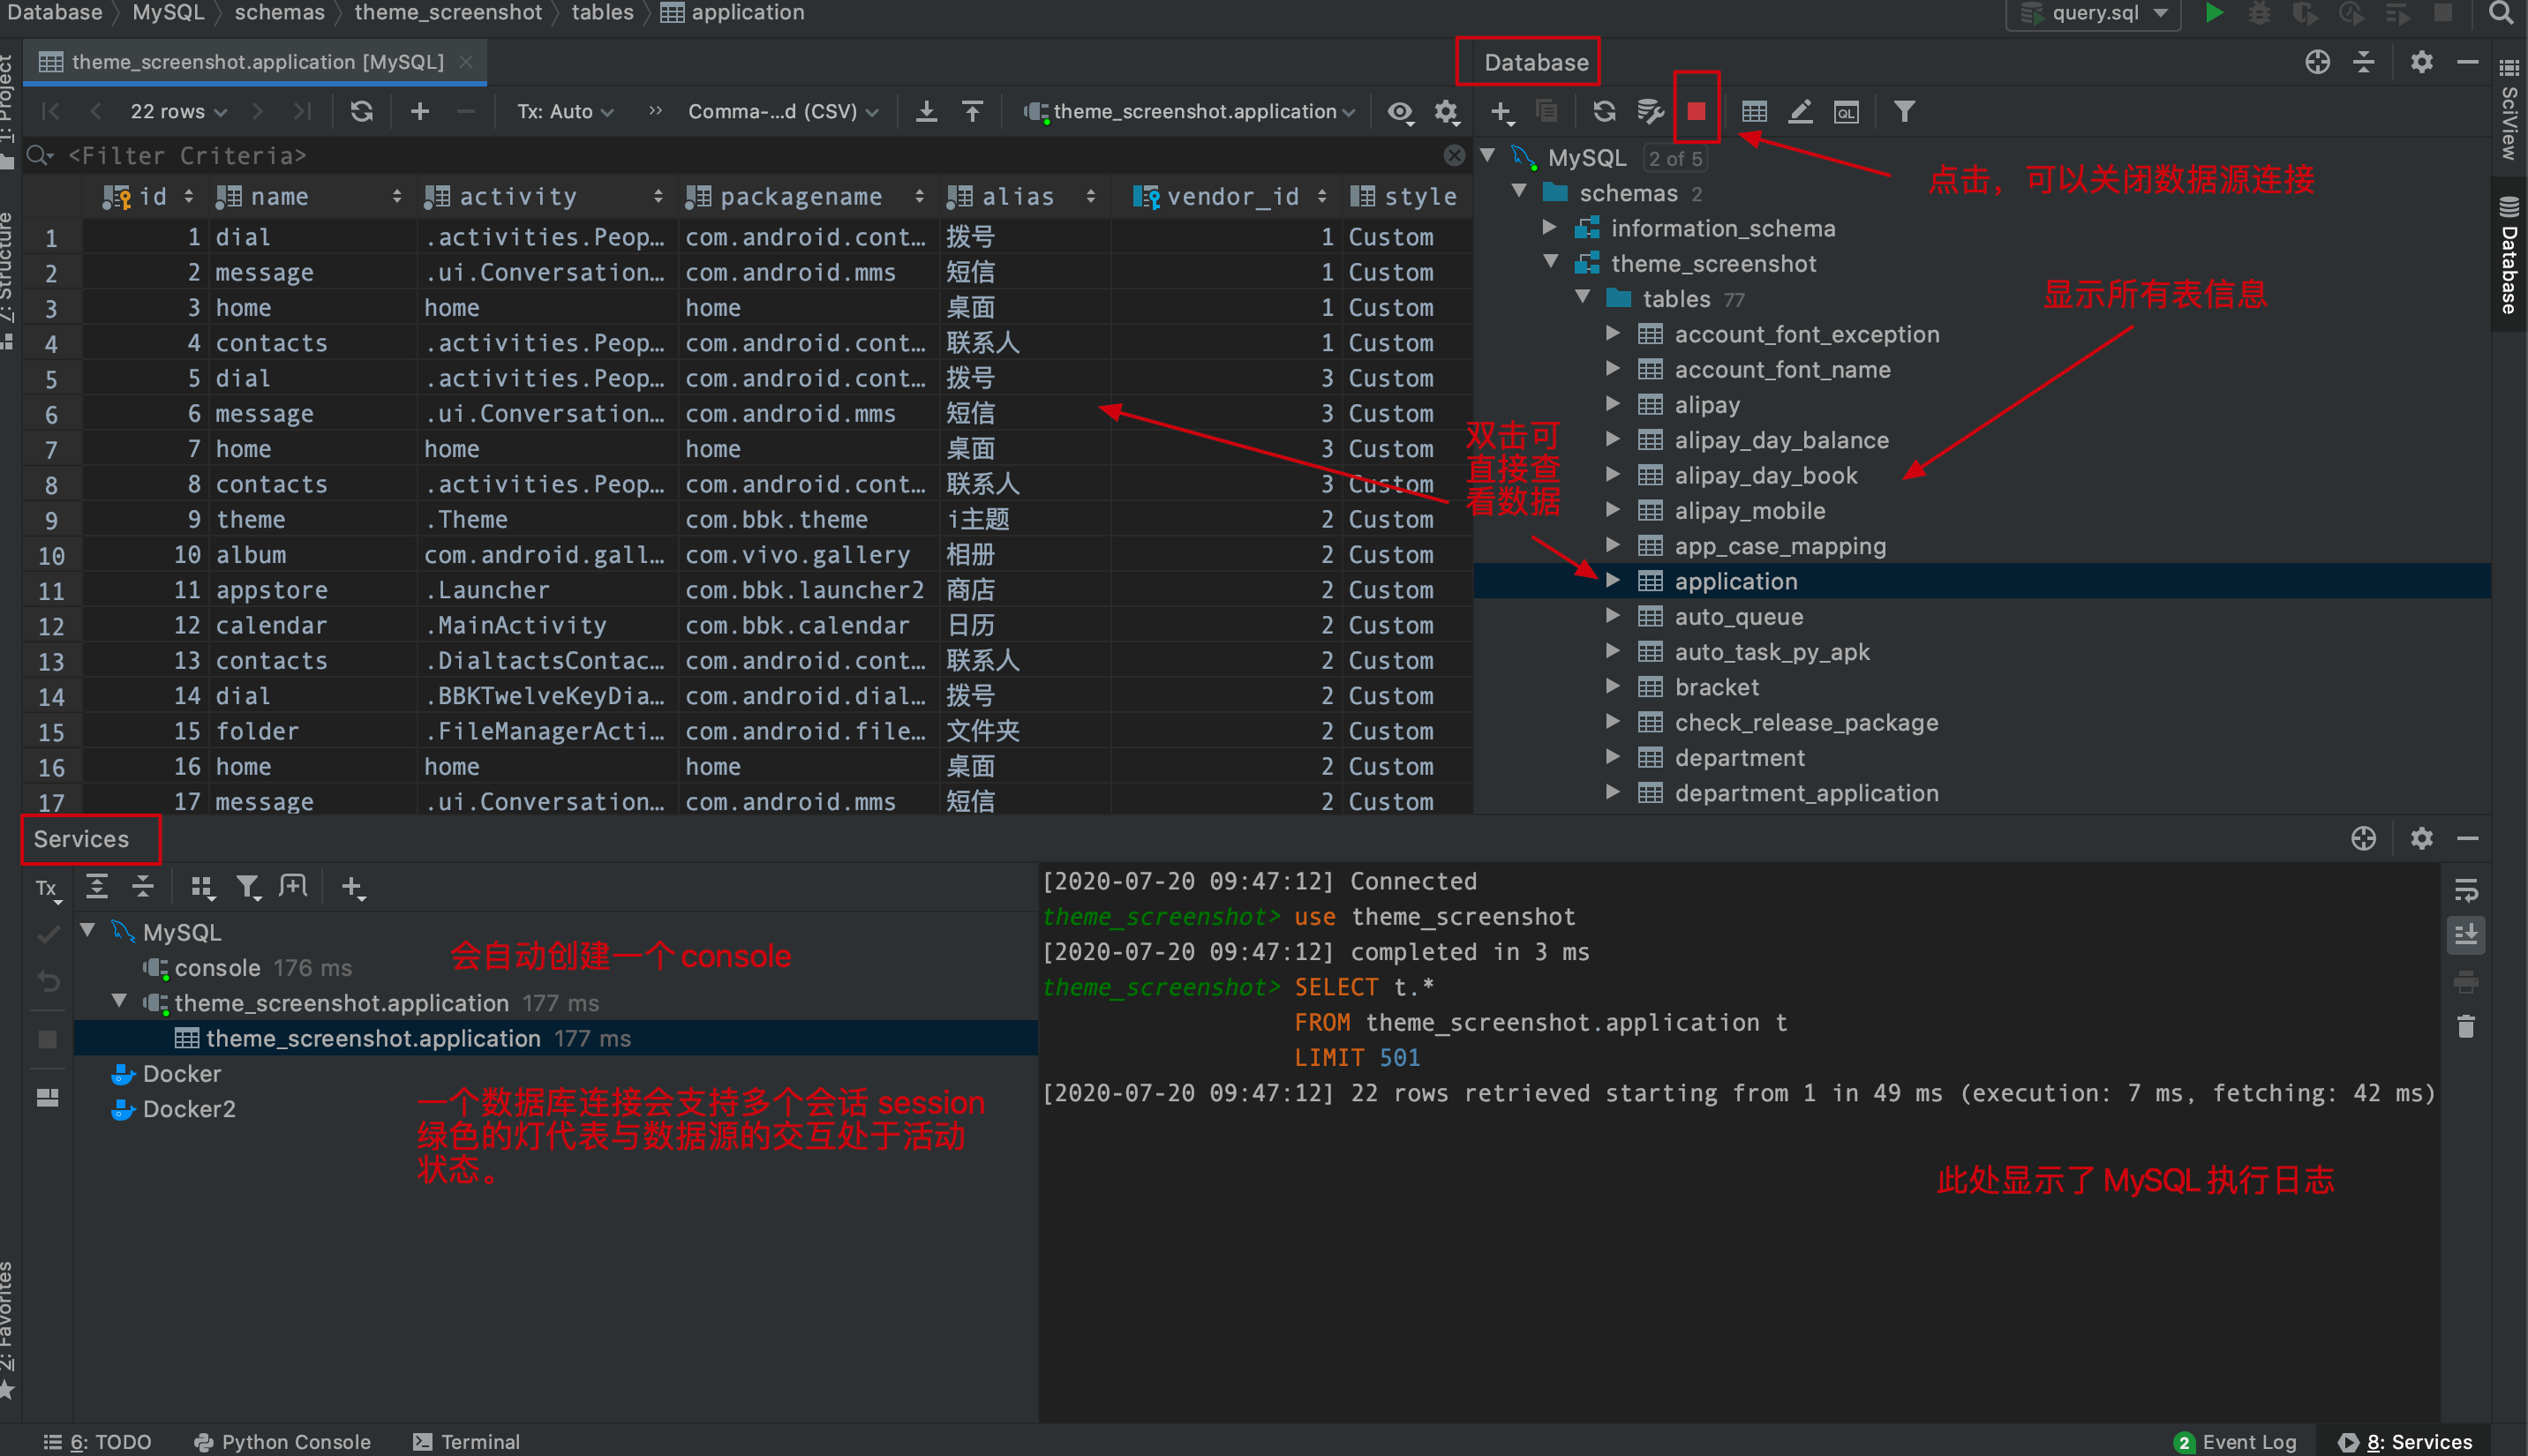Open the 22 rows page size dropdown
The width and height of the screenshot is (2528, 1456).
pyautogui.click(x=177, y=111)
